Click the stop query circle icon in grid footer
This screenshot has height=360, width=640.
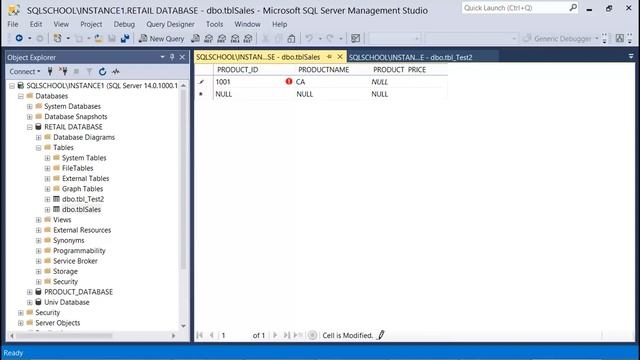(312, 335)
